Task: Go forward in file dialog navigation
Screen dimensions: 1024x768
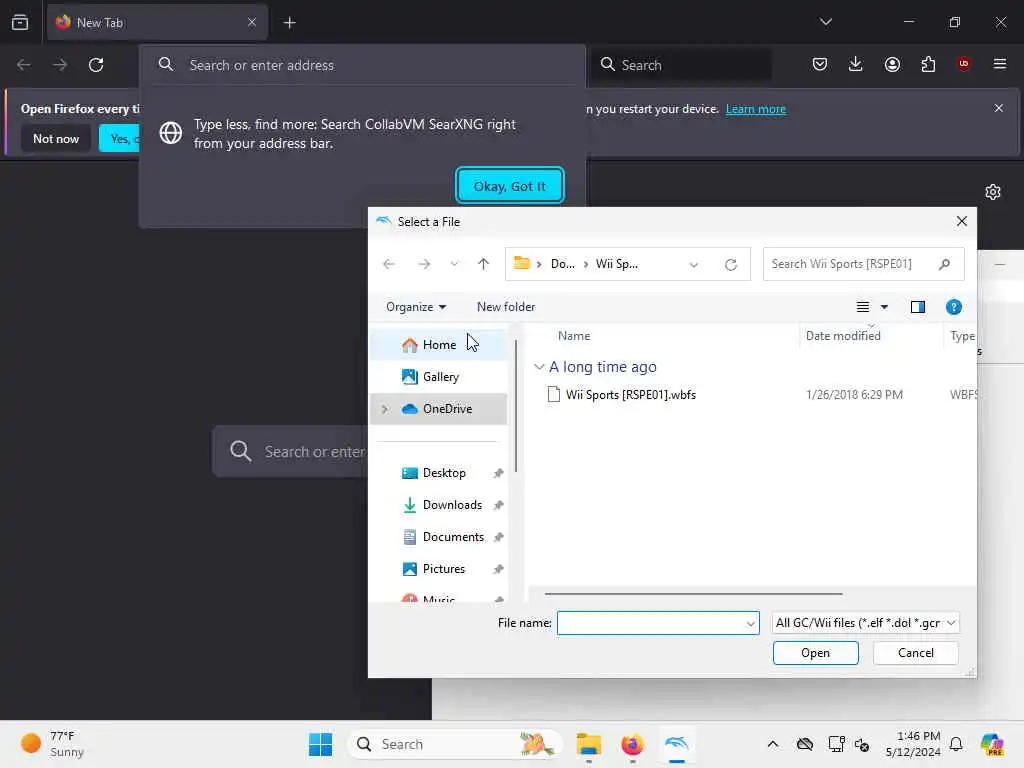Action: click(424, 264)
